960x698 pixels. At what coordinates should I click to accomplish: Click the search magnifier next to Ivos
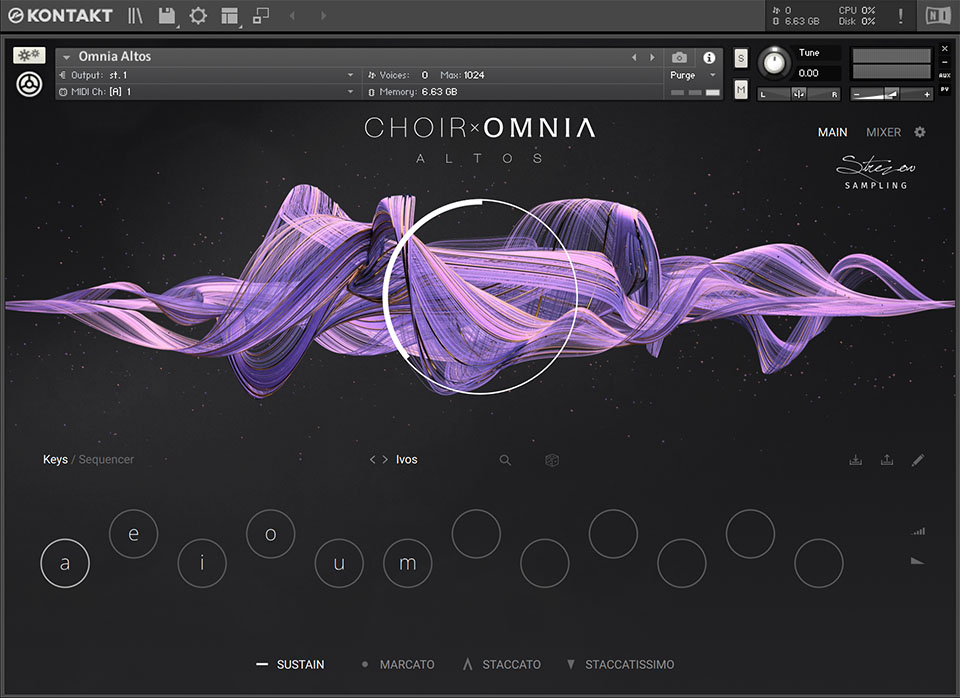coord(505,460)
